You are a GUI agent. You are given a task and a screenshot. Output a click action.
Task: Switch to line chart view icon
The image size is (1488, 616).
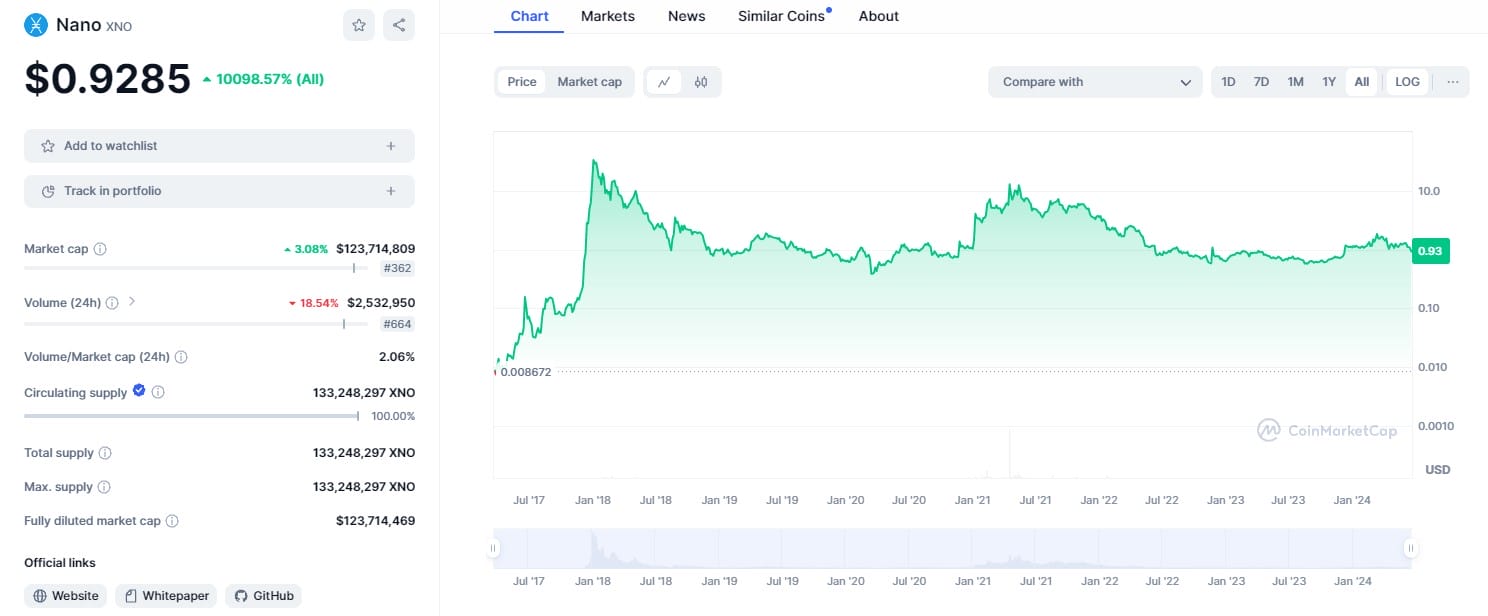[x=664, y=82]
